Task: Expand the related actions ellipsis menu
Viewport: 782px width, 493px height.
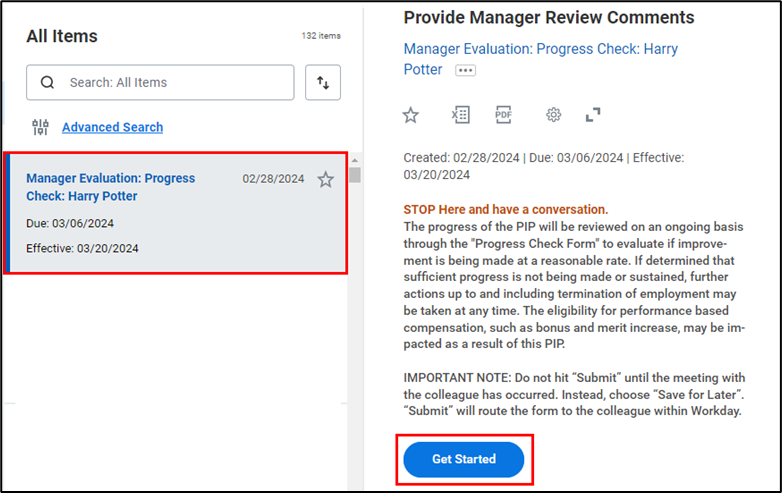Action: click(x=465, y=71)
